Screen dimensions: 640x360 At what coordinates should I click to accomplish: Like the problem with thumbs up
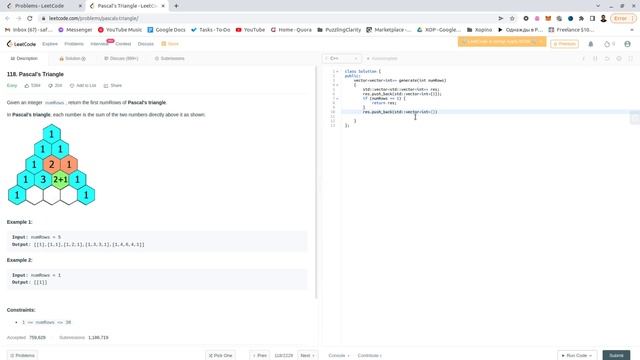[27, 86]
